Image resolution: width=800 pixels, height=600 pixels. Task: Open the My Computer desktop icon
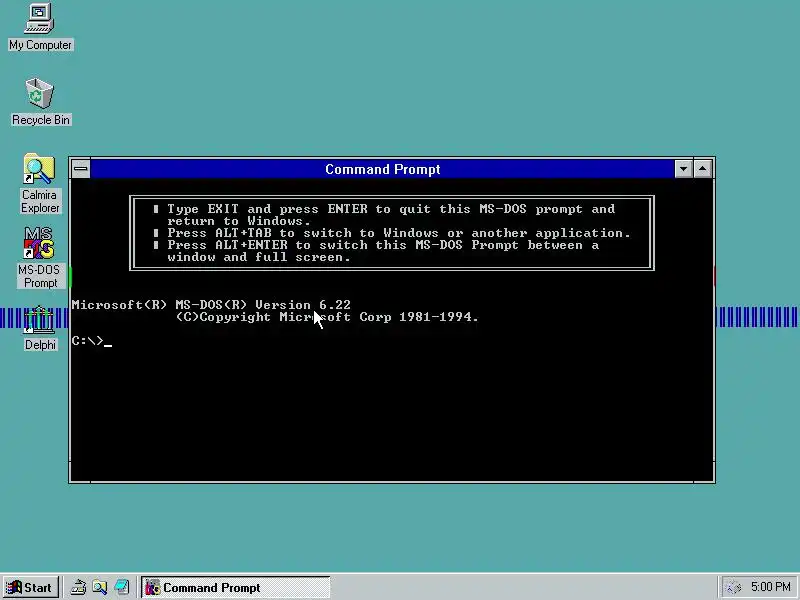(40, 27)
